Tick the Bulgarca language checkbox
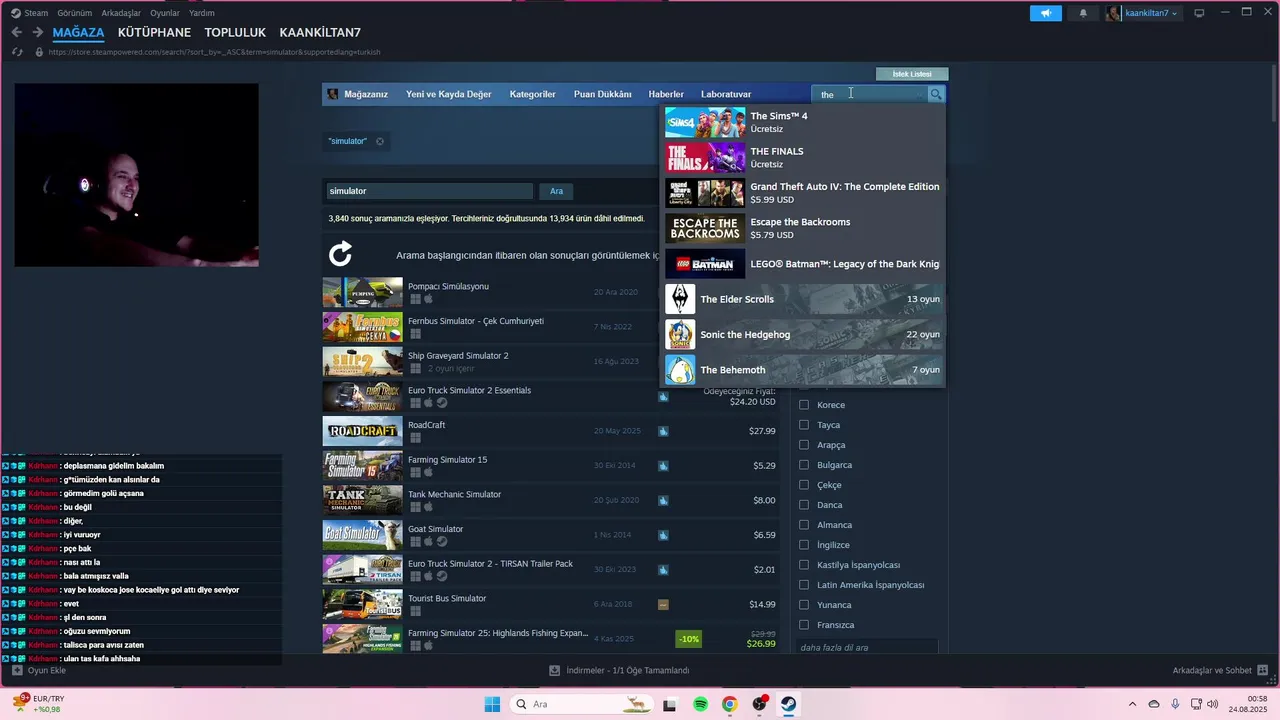Screen dimensions: 1280x720 [x=804, y=465]
